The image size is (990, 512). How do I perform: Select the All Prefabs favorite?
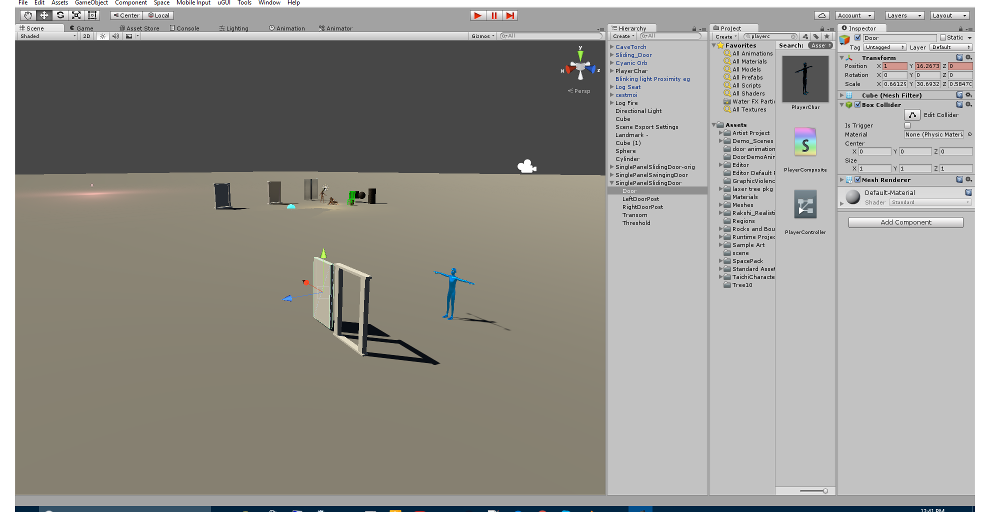click(x=748, y=78)
